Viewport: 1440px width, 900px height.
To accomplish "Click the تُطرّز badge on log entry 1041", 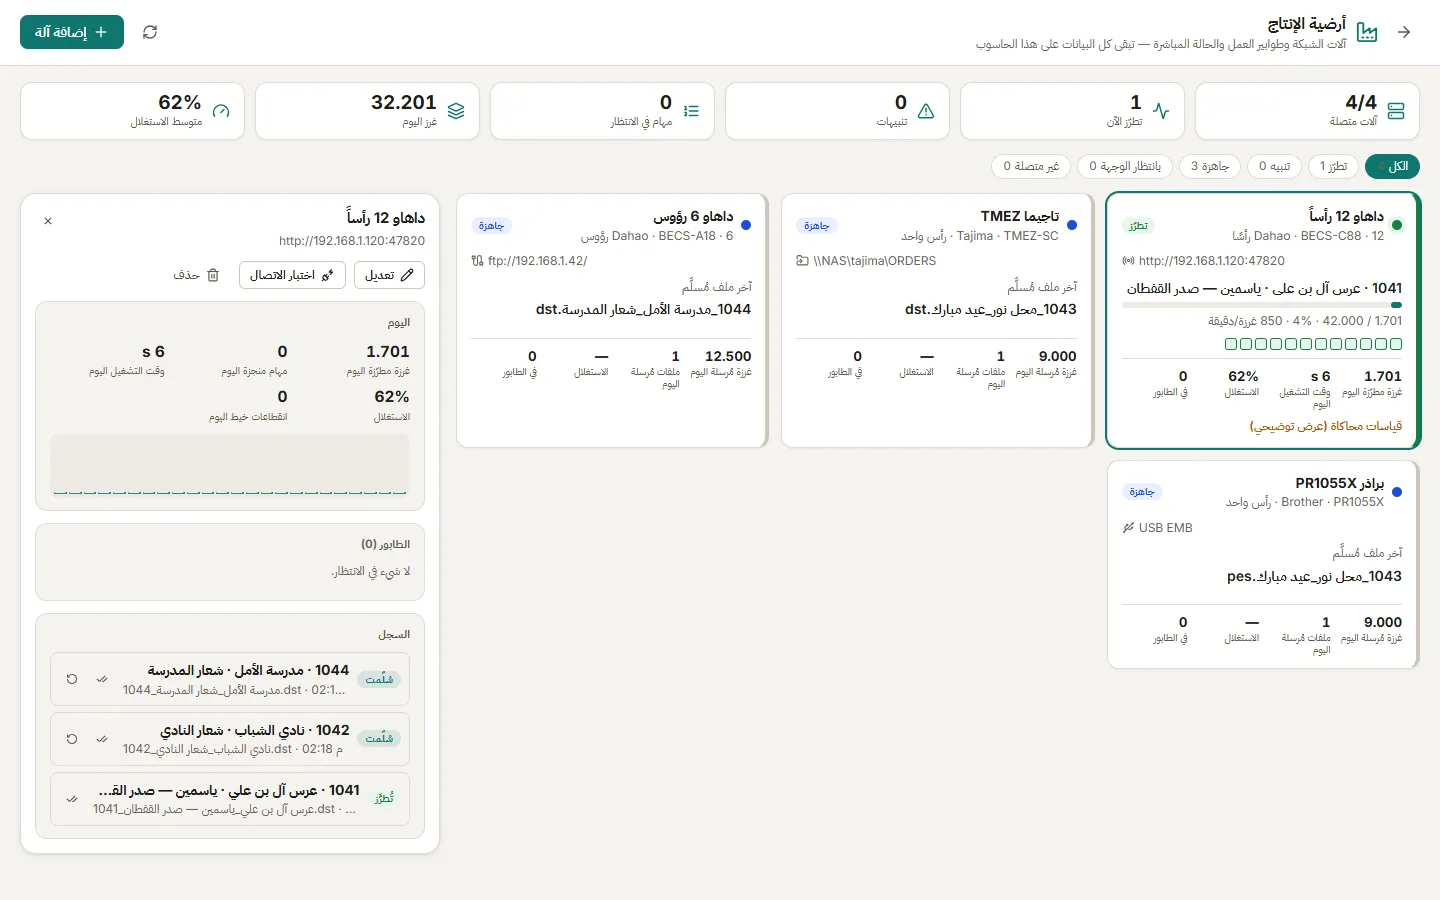I will click(x=384, y=799).
